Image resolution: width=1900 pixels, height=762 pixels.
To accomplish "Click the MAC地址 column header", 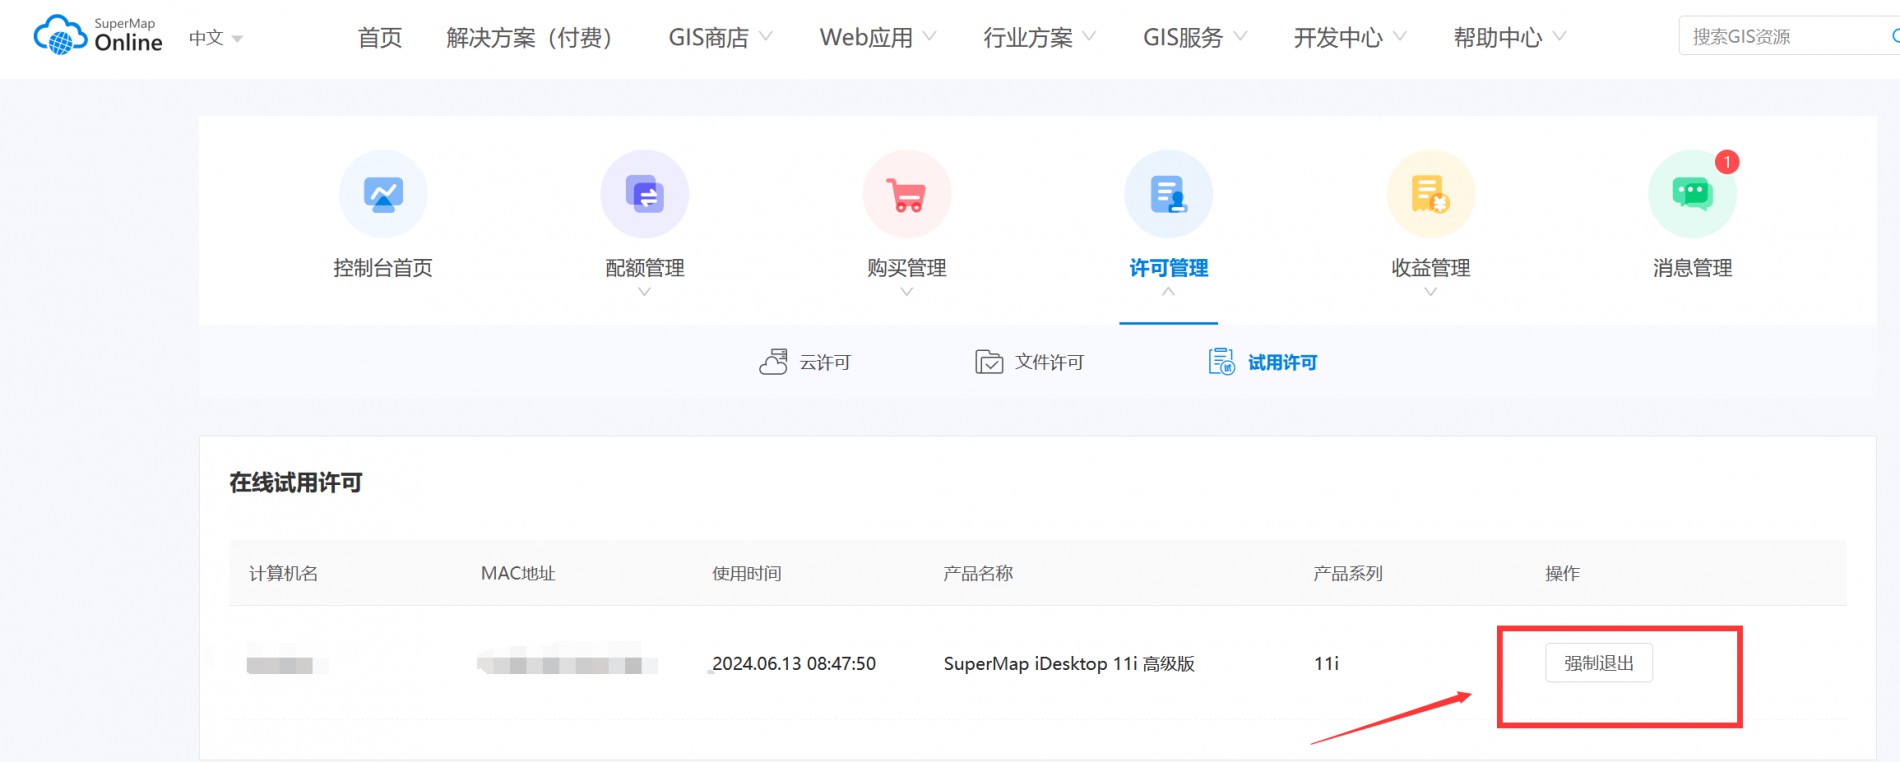I will tap(518, 573).
